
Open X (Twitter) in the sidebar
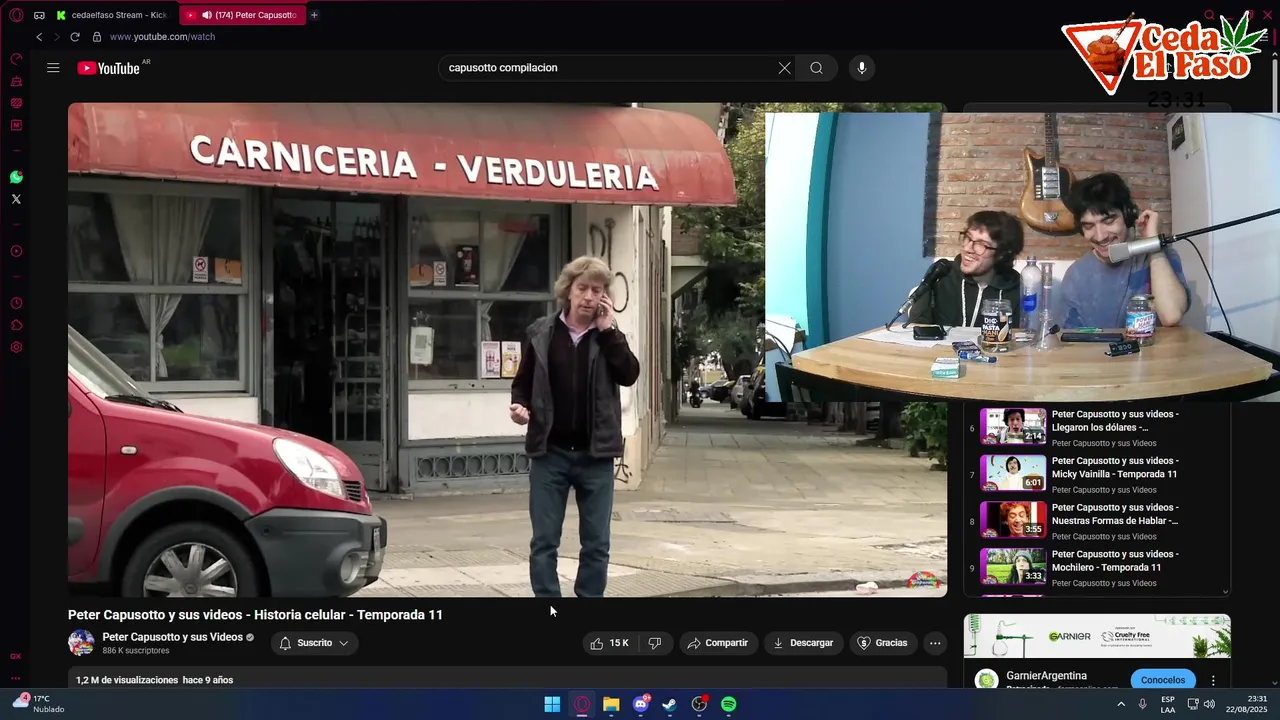[16, 199]
